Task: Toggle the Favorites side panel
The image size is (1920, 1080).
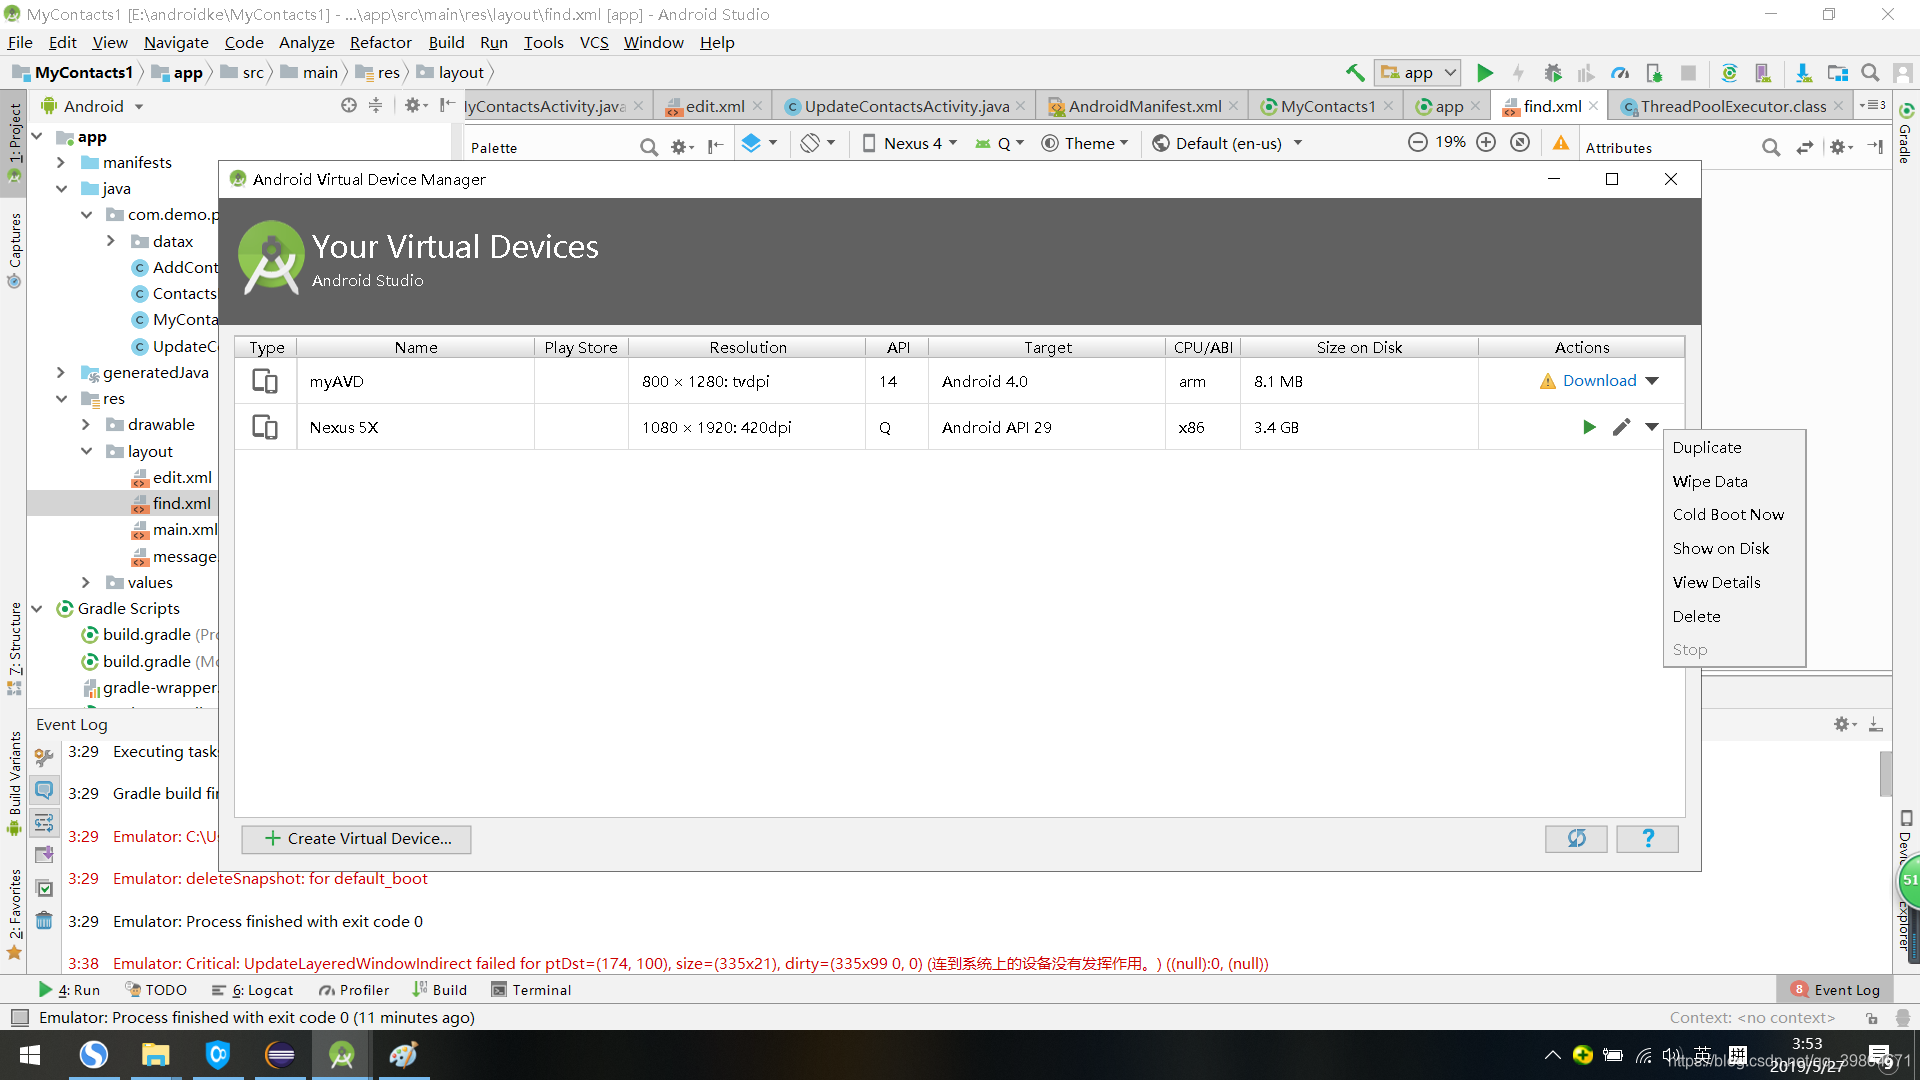Action: 14,913
